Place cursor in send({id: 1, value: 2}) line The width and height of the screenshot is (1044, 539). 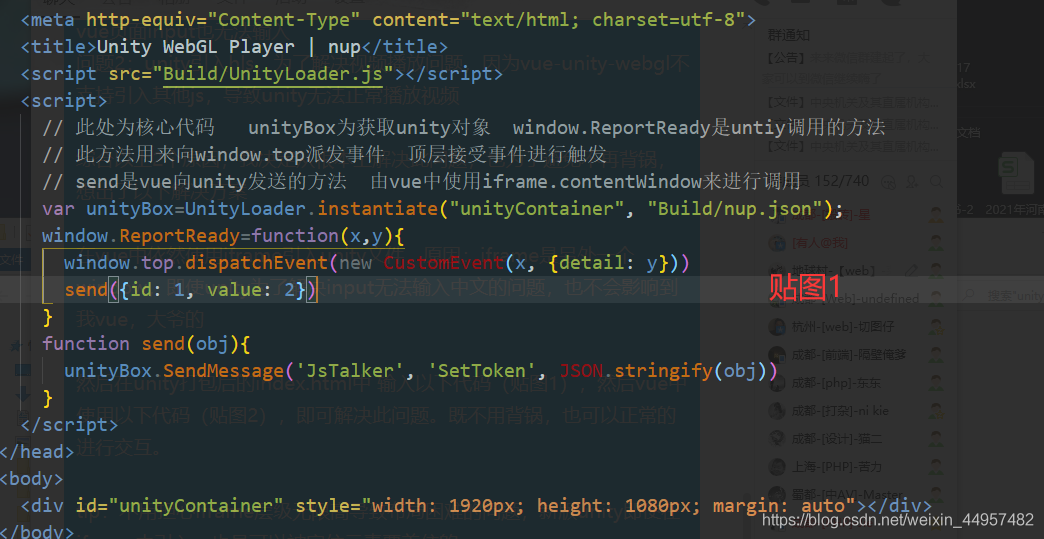(x=190, y=290)
